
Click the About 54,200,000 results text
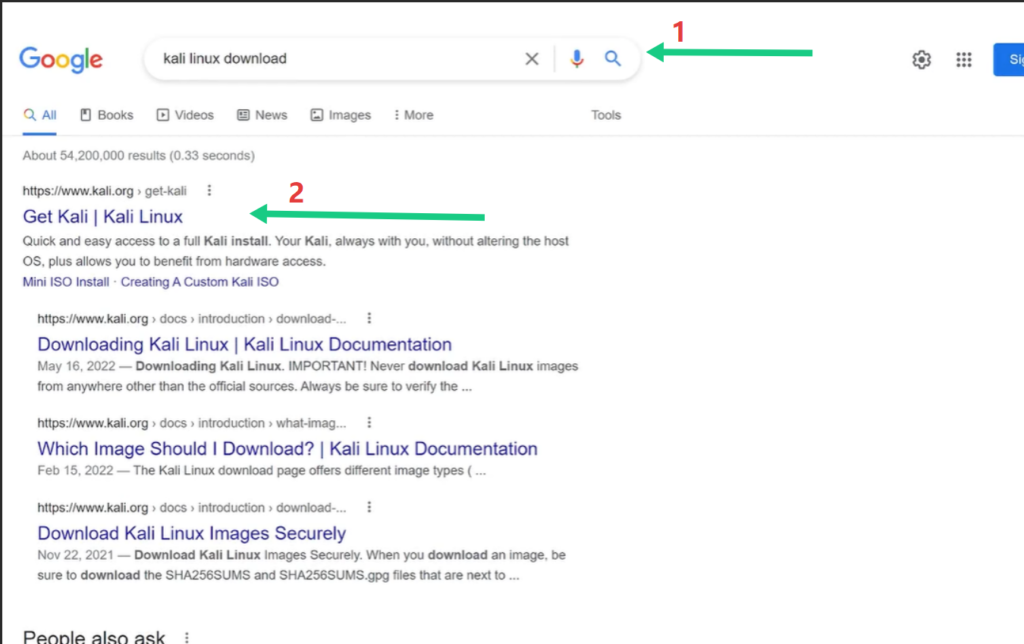138,155
